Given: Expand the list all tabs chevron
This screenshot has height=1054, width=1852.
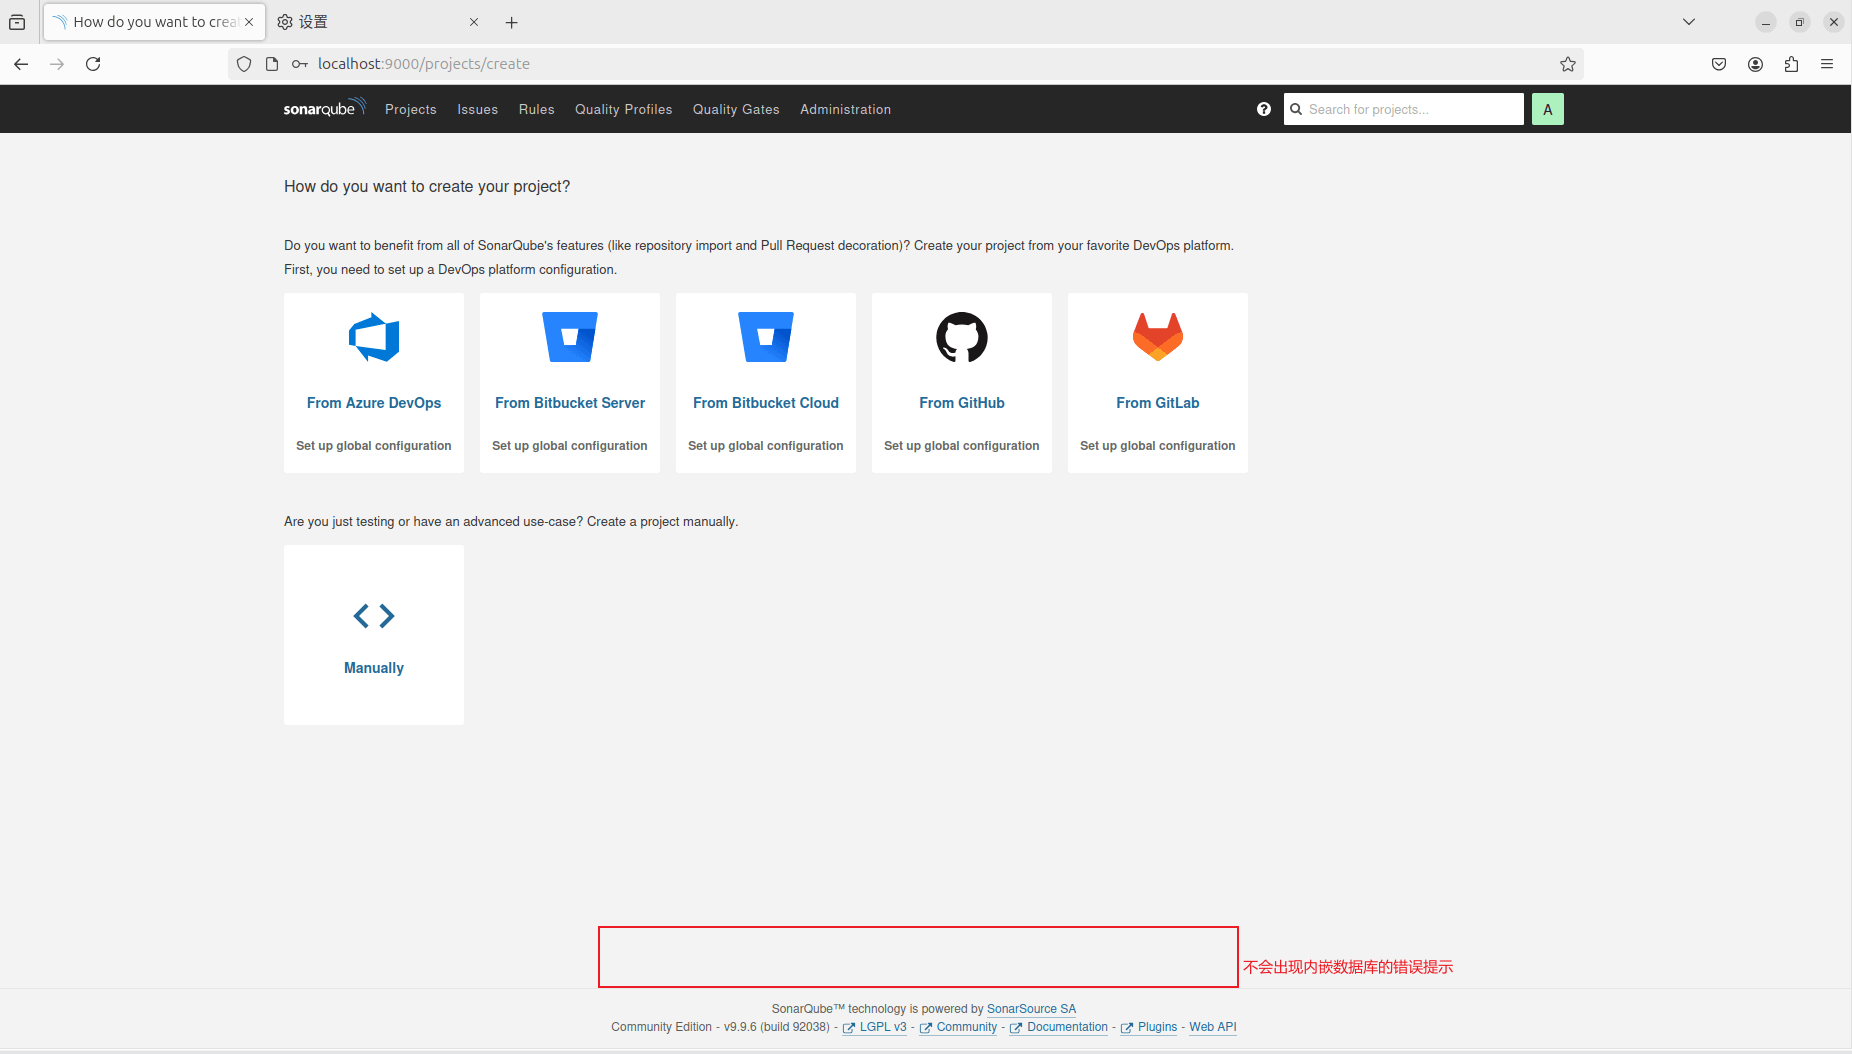Looking at the screenshot, I should click(1689, 22).
